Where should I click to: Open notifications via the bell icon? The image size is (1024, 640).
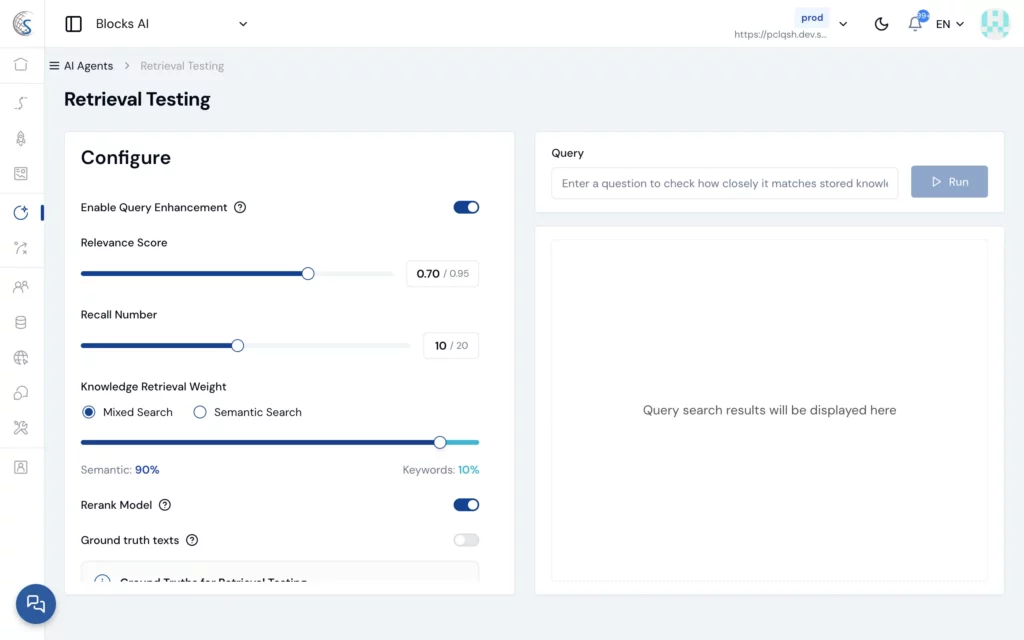pos(915,24)
